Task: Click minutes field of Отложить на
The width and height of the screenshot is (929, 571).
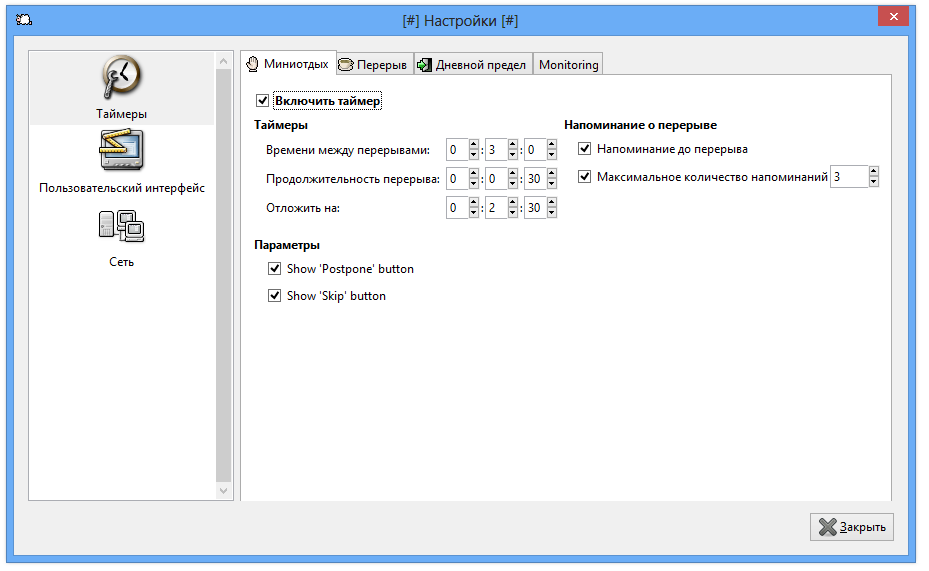Action: tap(496, 208)
